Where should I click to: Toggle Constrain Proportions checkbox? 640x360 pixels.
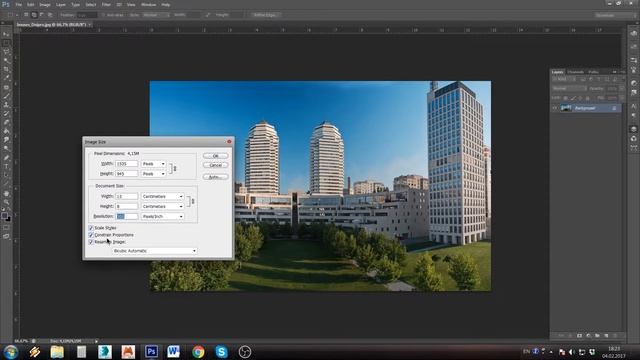tap(91, 235)
